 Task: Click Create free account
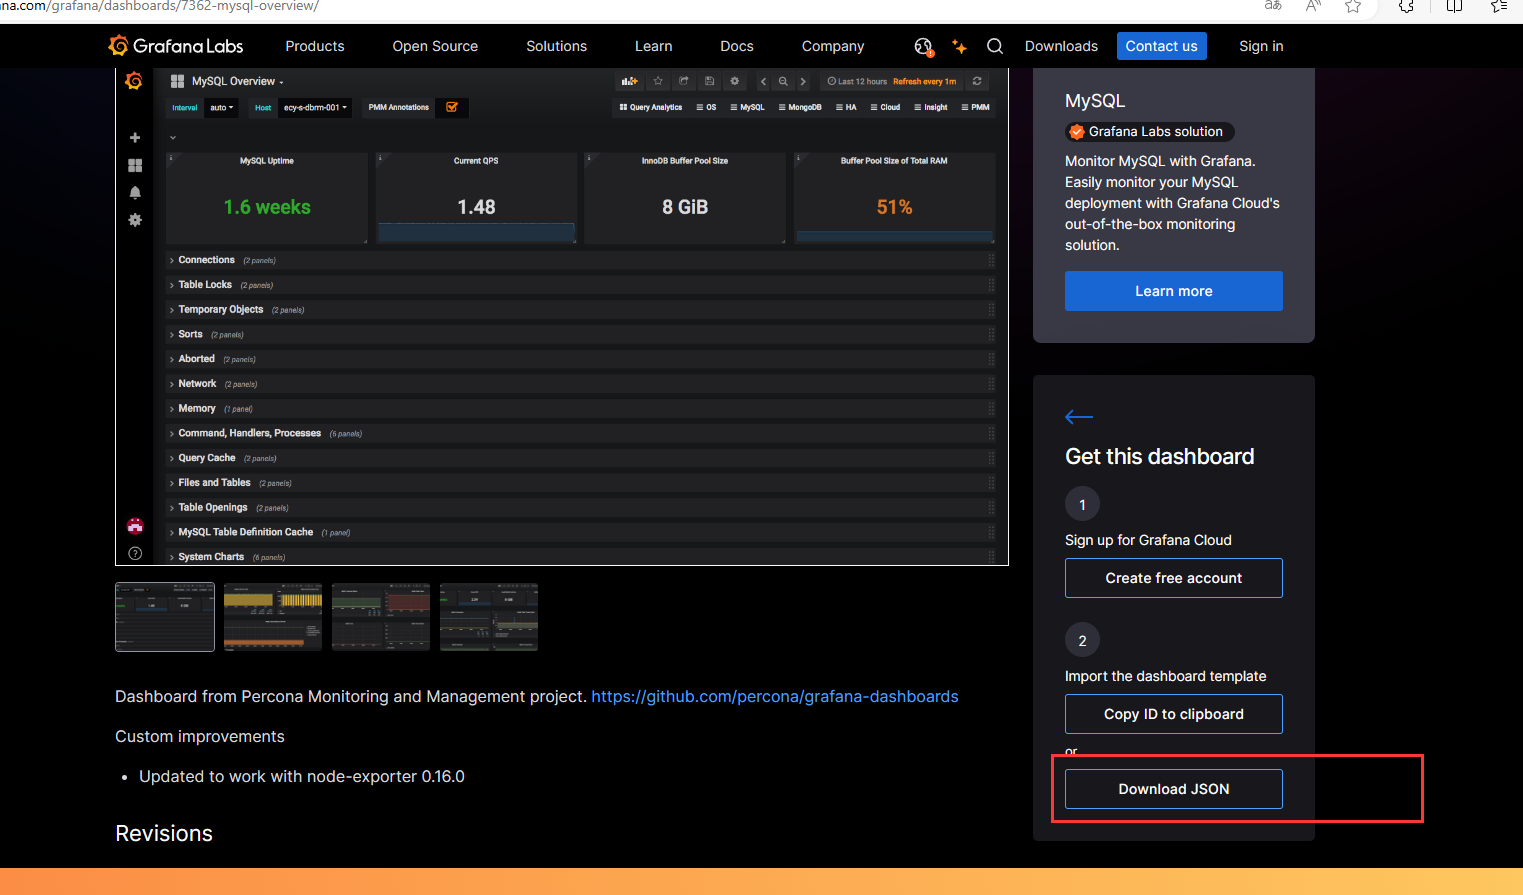[1174, 578]
